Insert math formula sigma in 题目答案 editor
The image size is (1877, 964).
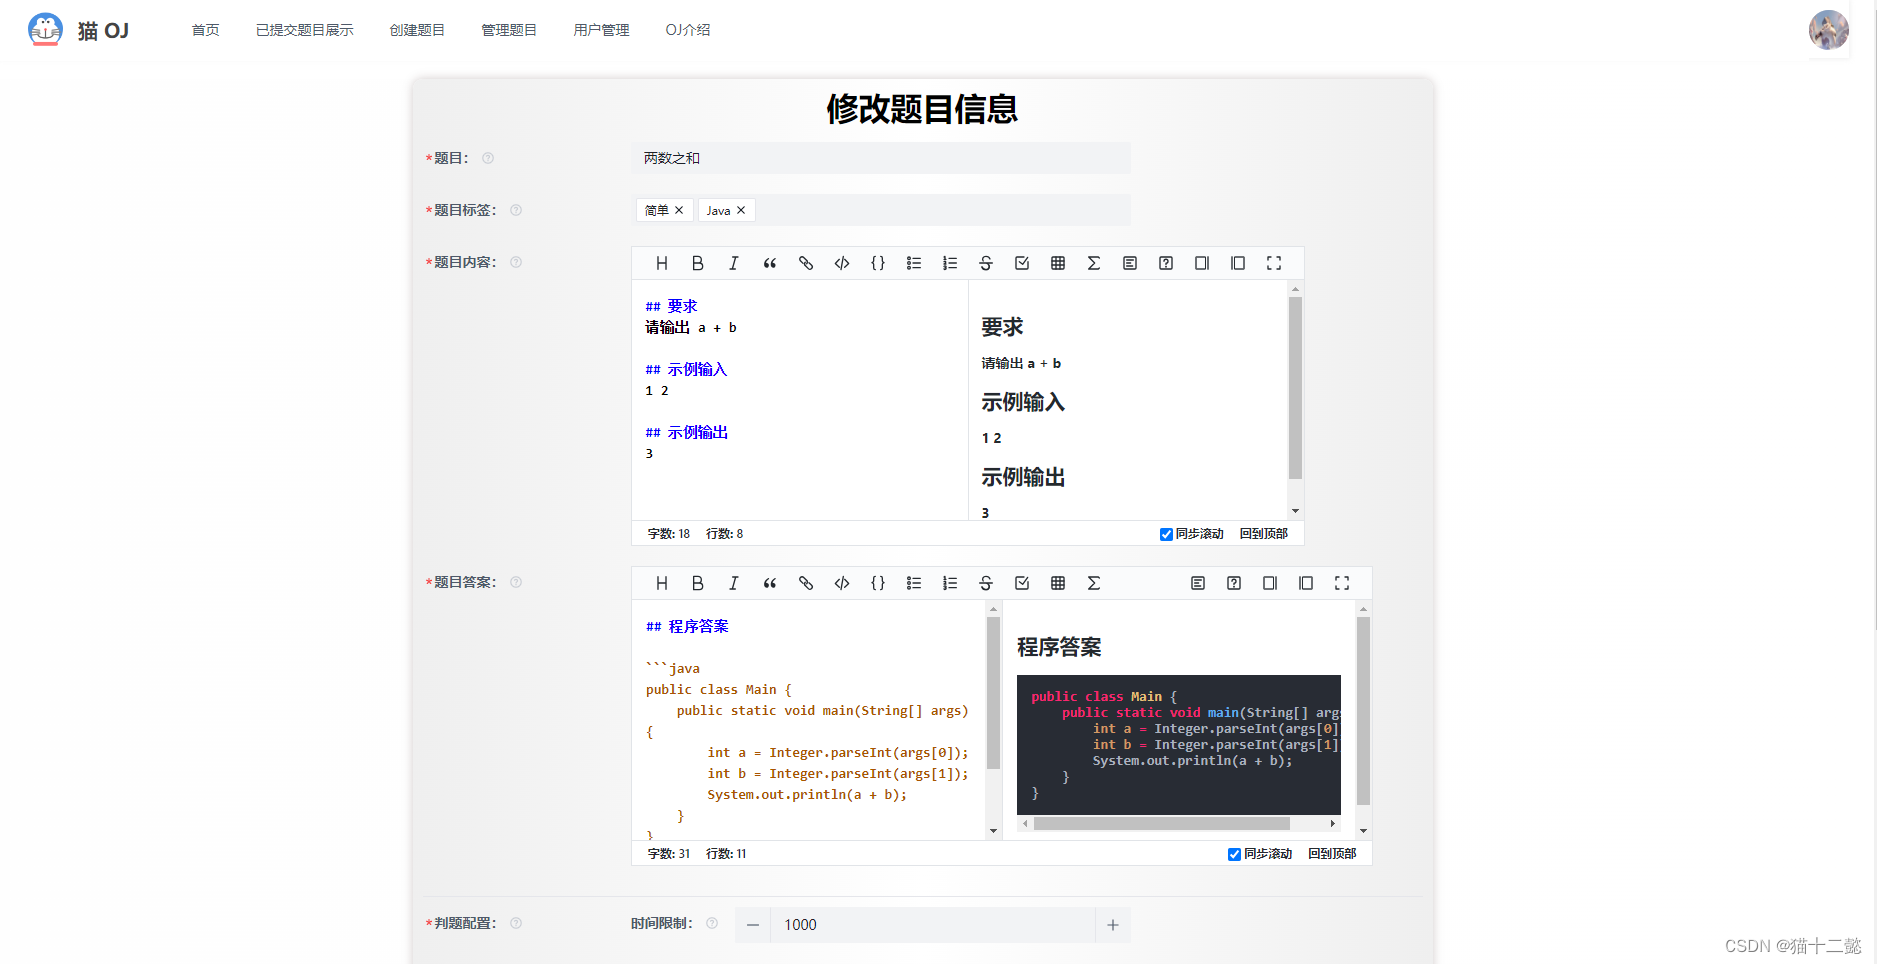coord(1094,583)
